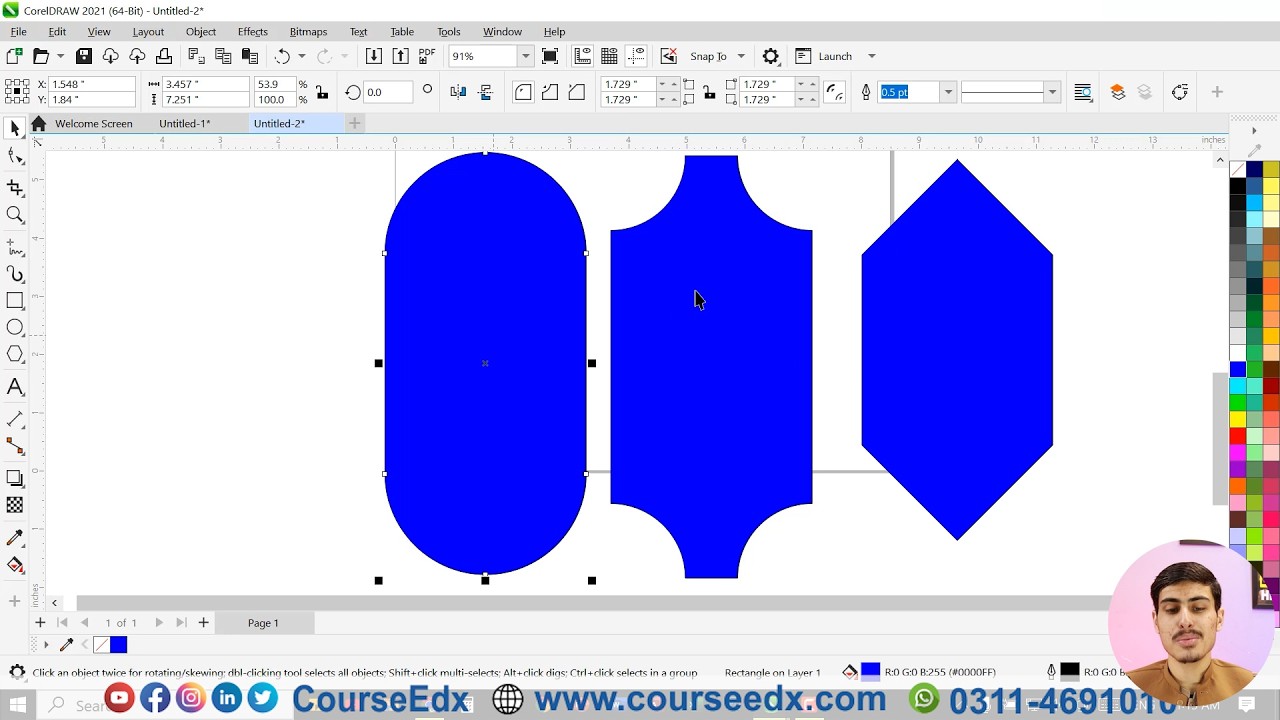Viewport: 1280px width, 720px height.
Task: Expand the Undo history dropdown
Action: (301, 56)
